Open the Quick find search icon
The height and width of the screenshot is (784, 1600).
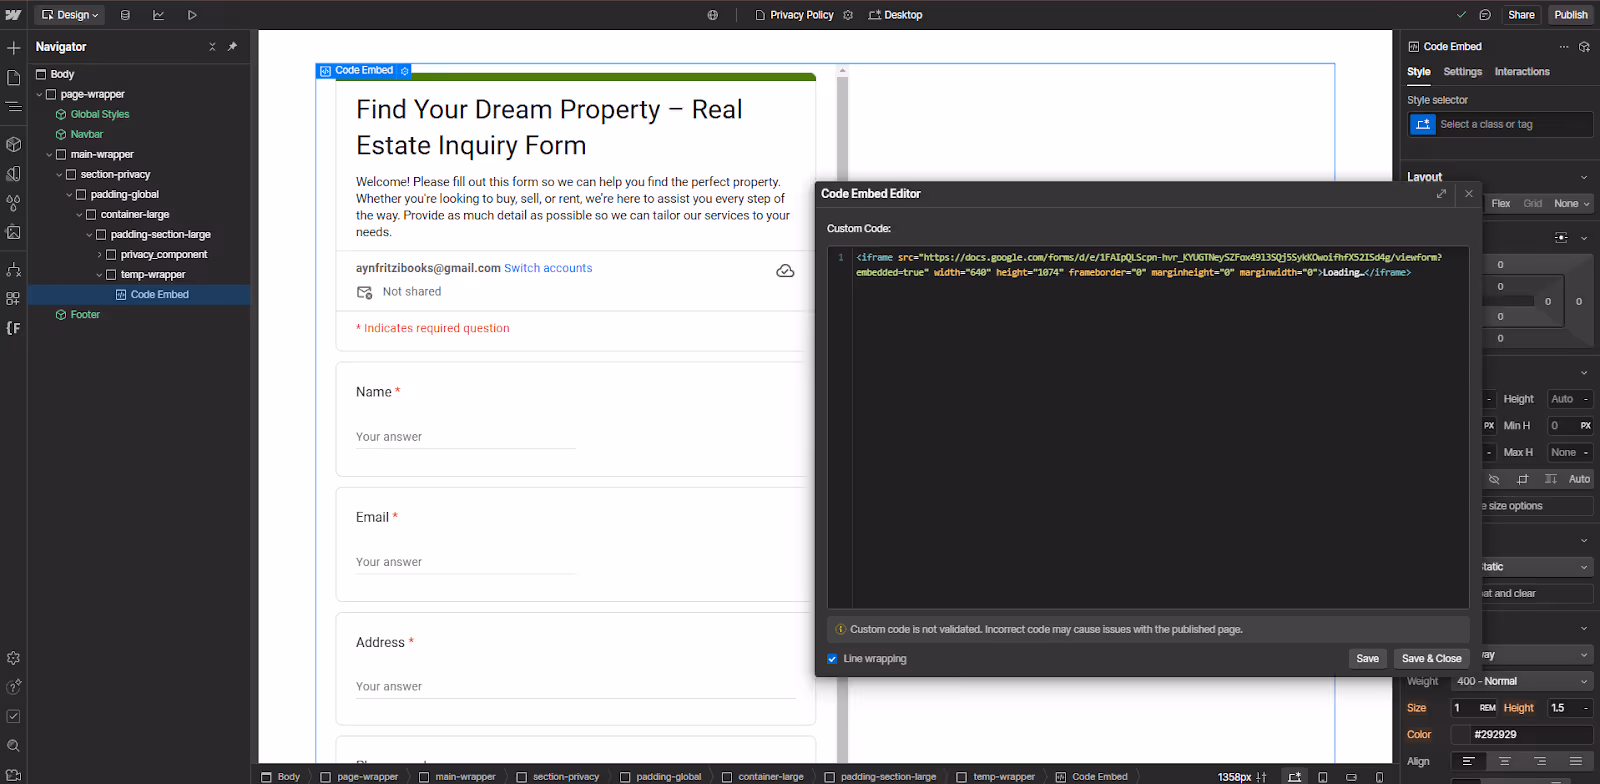tap(14, 745)
